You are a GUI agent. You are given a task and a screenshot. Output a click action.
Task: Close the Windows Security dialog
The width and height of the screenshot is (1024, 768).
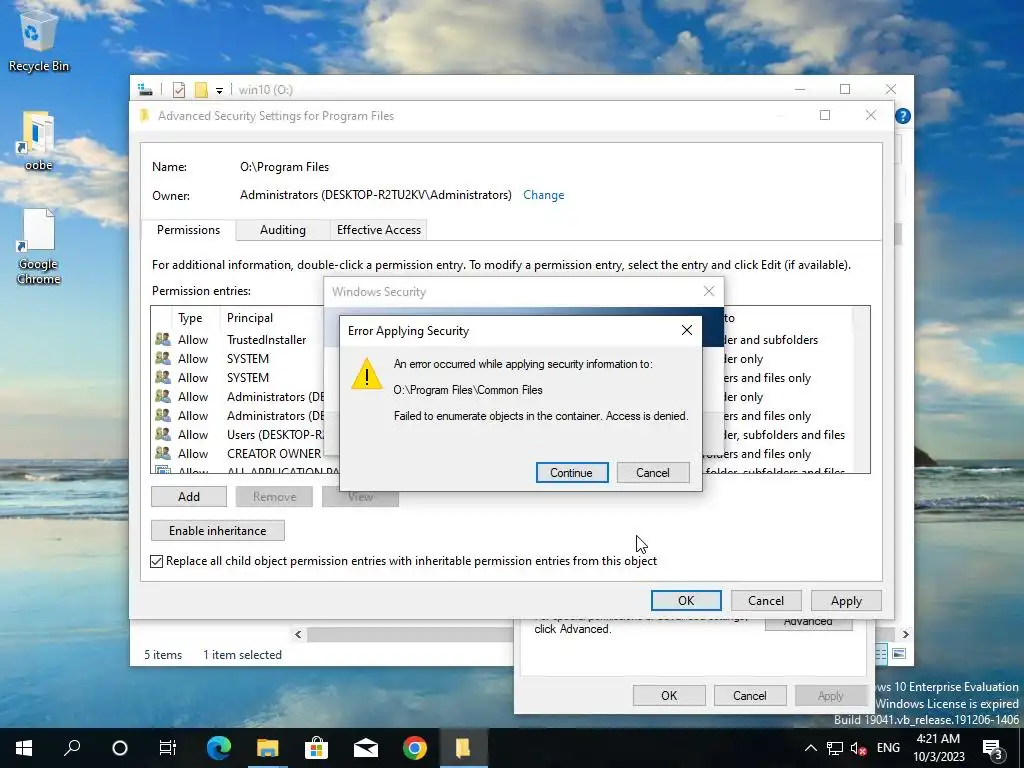[x=709, y=291]
